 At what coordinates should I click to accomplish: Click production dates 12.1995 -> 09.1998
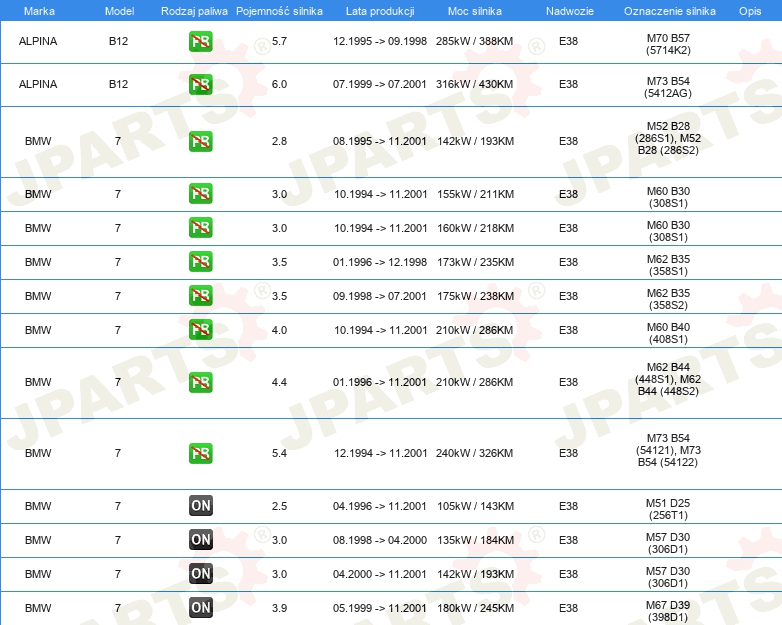[380, 41]
